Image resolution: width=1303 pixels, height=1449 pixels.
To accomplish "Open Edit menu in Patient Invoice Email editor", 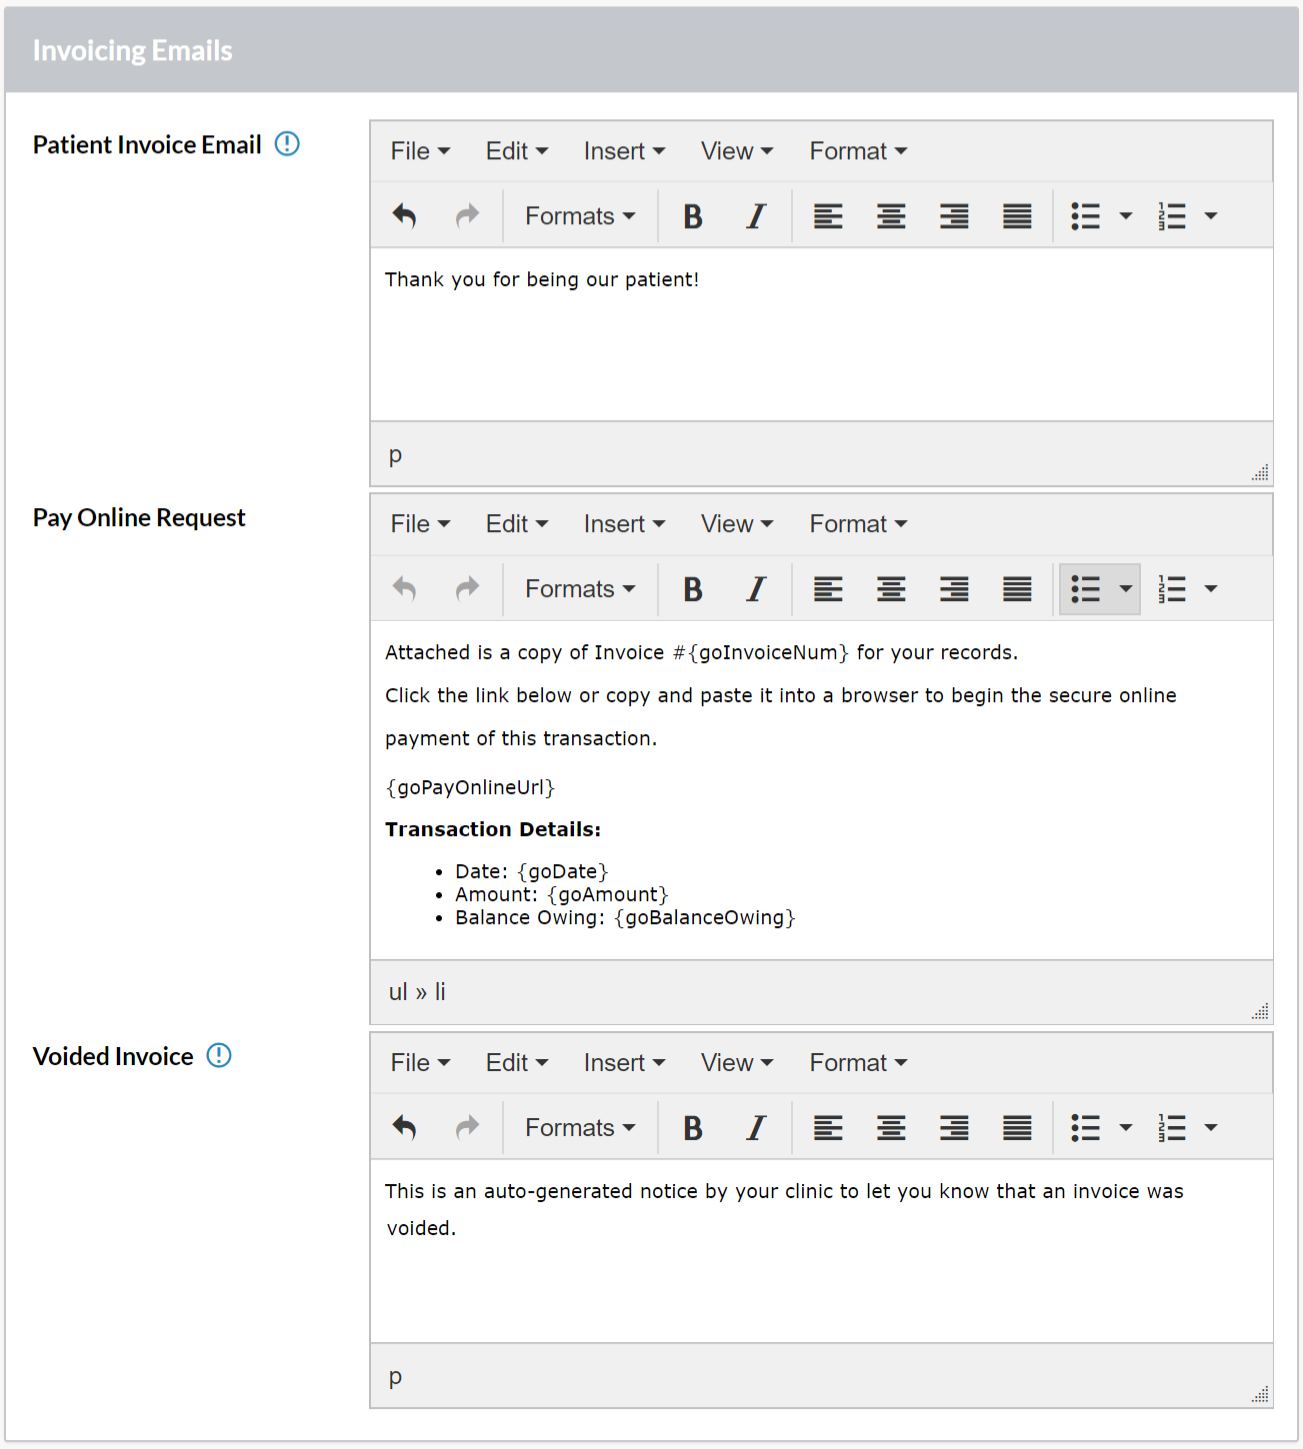I will [x=517, y=151].
